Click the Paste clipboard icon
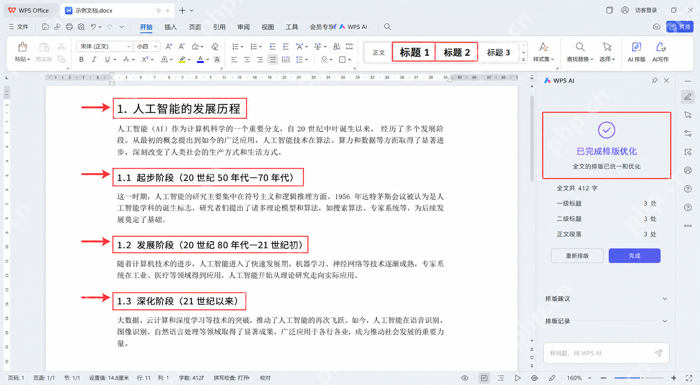 tap(22, 47)
